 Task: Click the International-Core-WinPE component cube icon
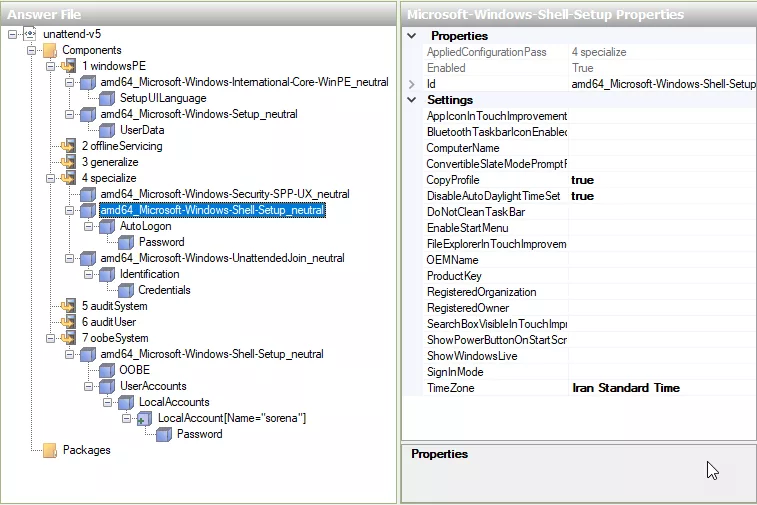click(x=88, y=83)
